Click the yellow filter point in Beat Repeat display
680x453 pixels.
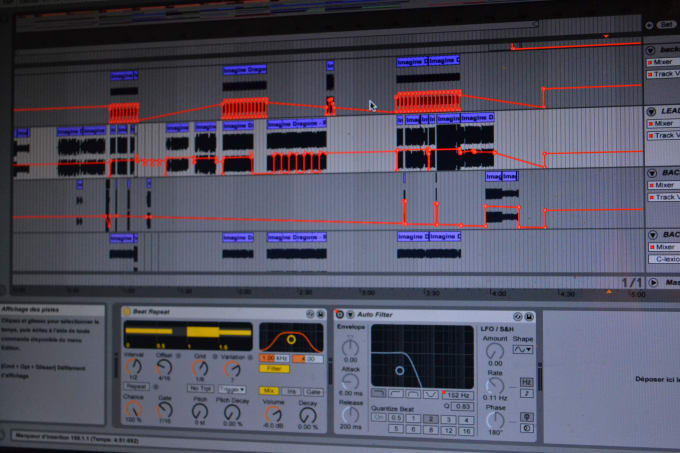click(x=291, y=339)
